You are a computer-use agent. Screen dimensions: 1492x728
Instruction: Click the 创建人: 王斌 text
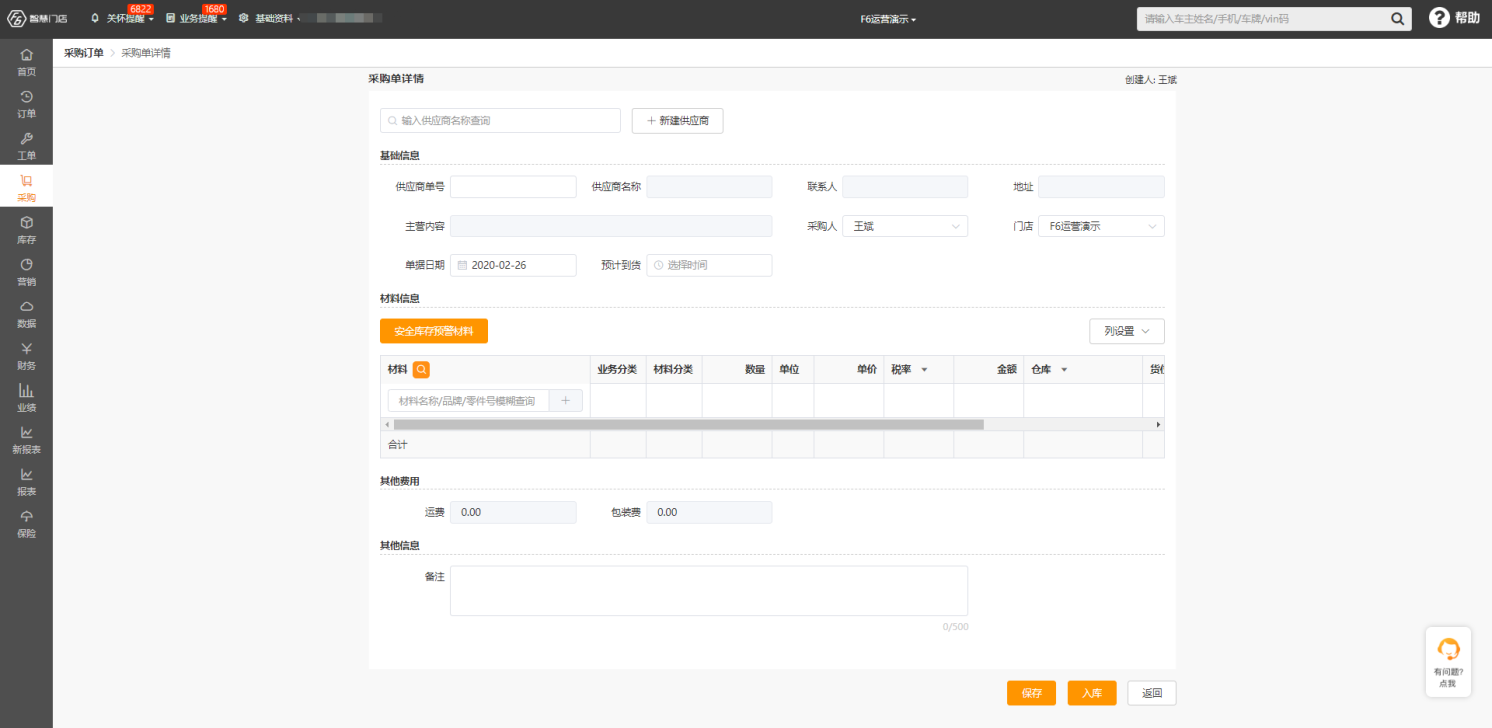[x=1150, y=79]
